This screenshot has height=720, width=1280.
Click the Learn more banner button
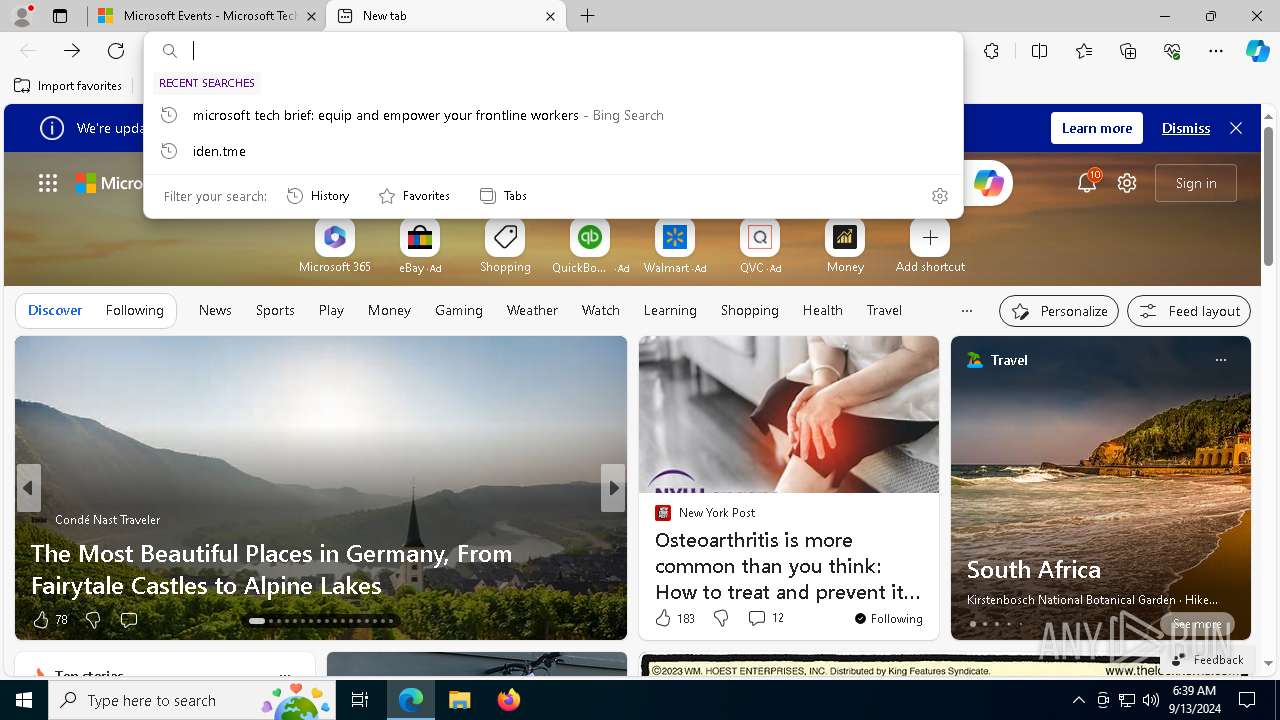[1097, 128]
